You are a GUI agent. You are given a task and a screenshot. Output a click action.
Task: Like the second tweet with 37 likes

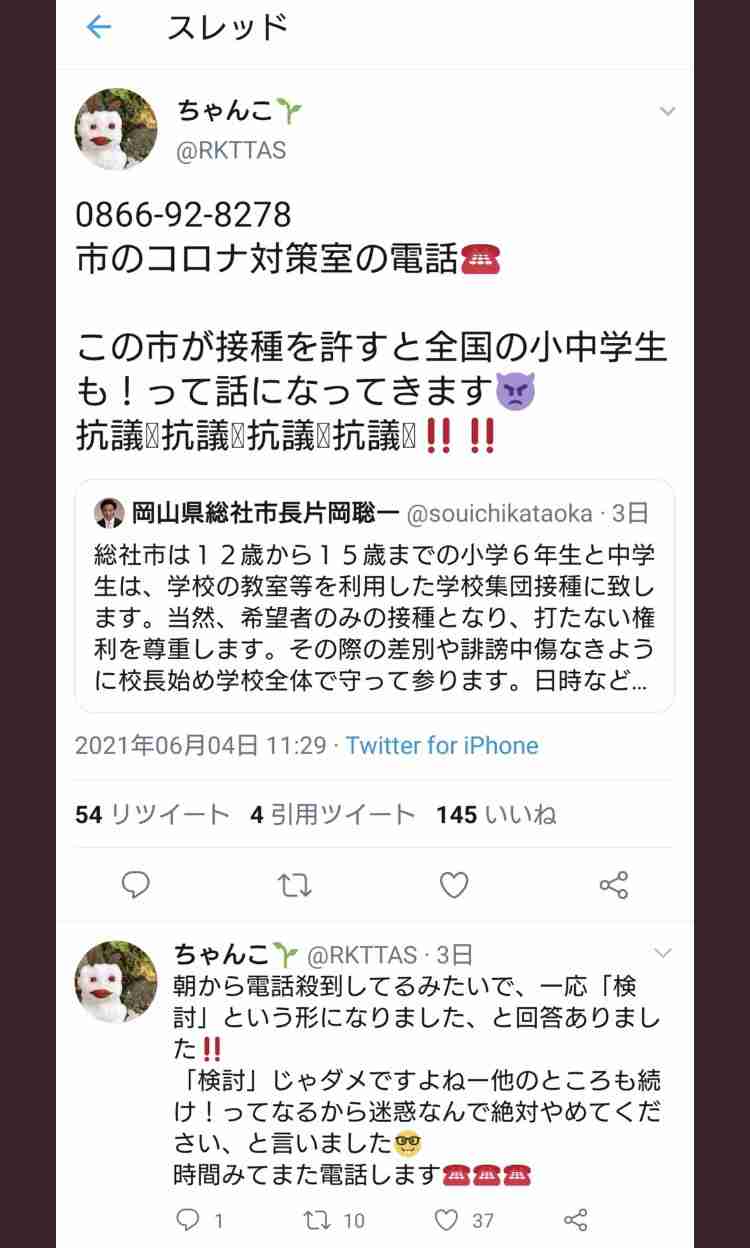(x=465, y=1219)
